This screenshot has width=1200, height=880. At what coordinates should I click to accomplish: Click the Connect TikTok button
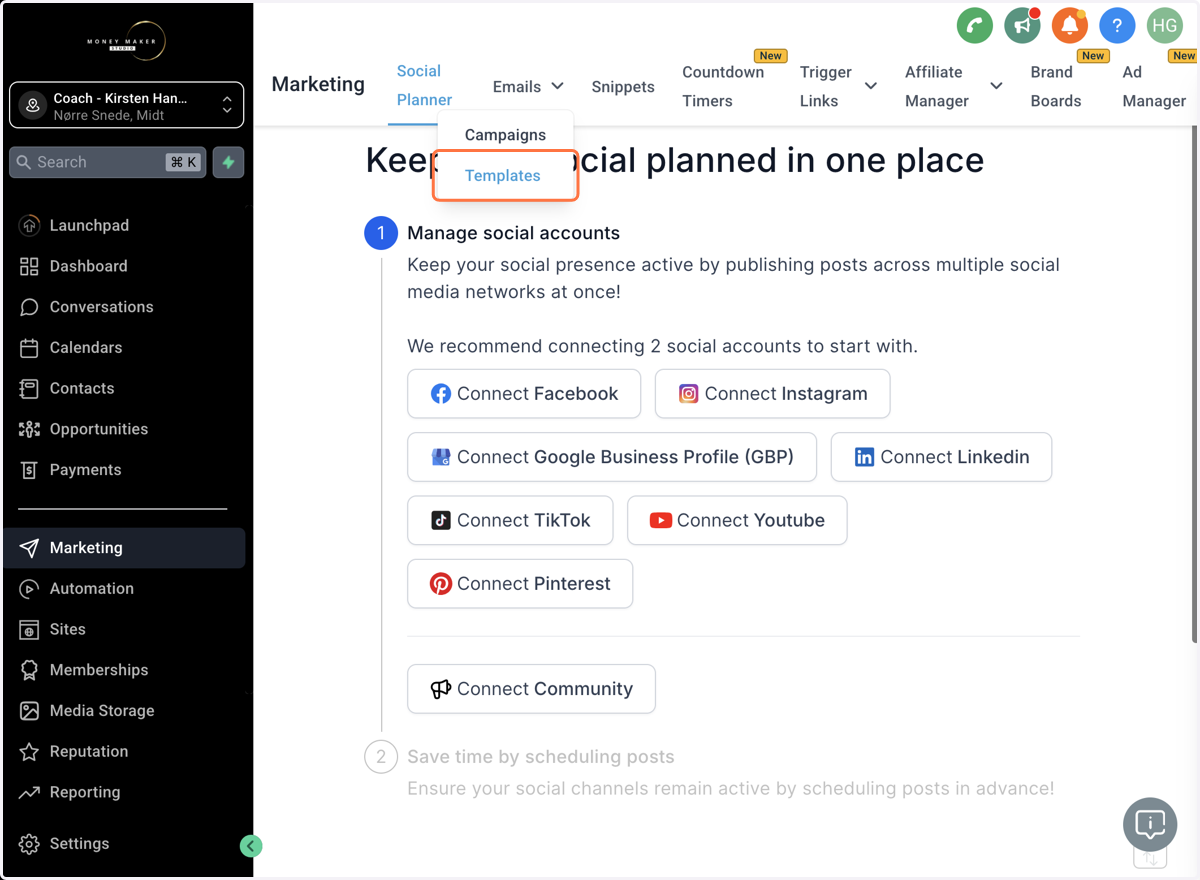click(510, 521)
